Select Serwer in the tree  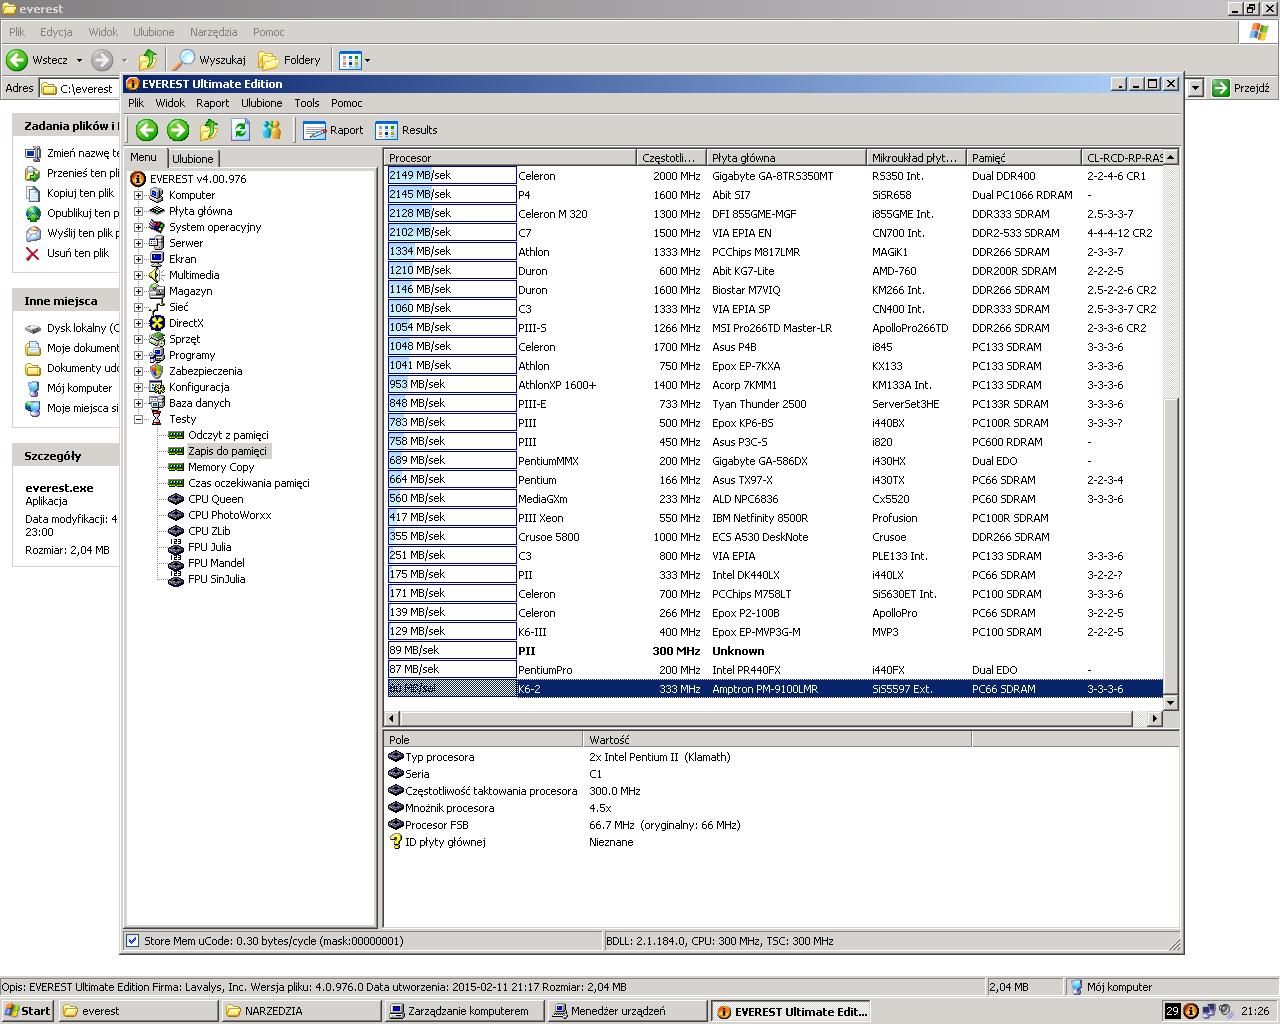click(186, 243)
